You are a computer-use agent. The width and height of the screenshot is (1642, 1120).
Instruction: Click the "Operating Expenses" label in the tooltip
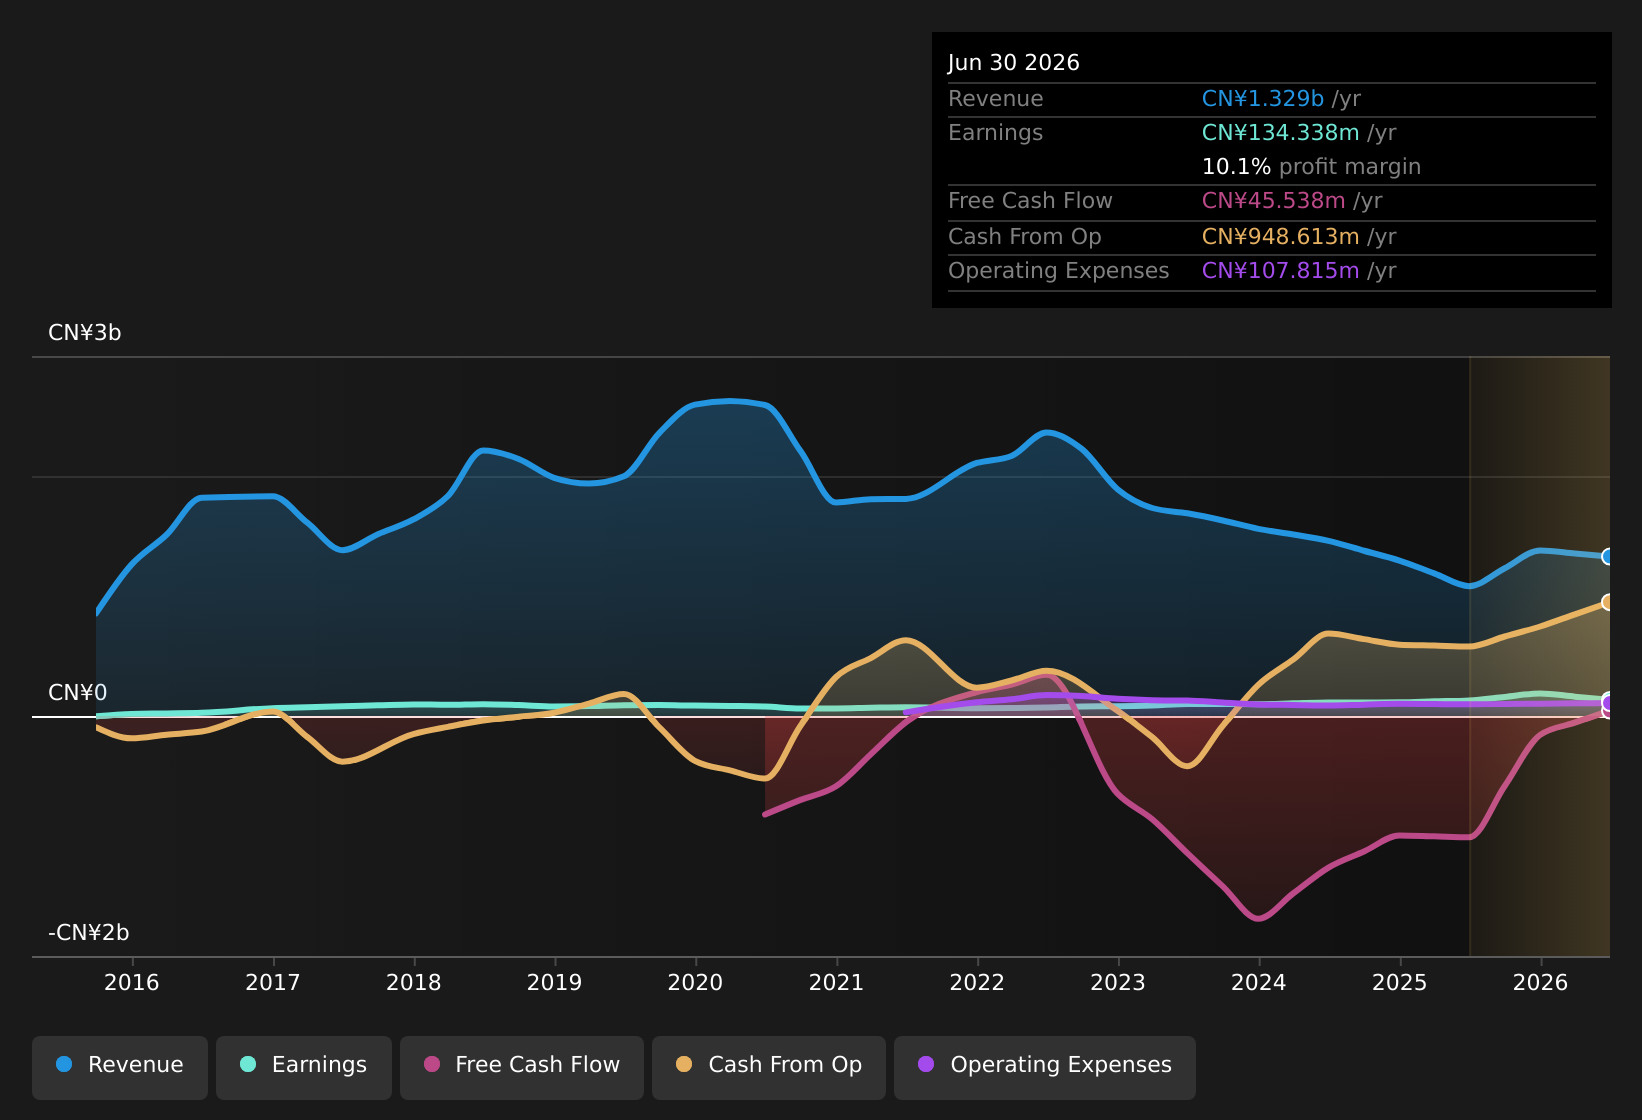pos(1059,271)
